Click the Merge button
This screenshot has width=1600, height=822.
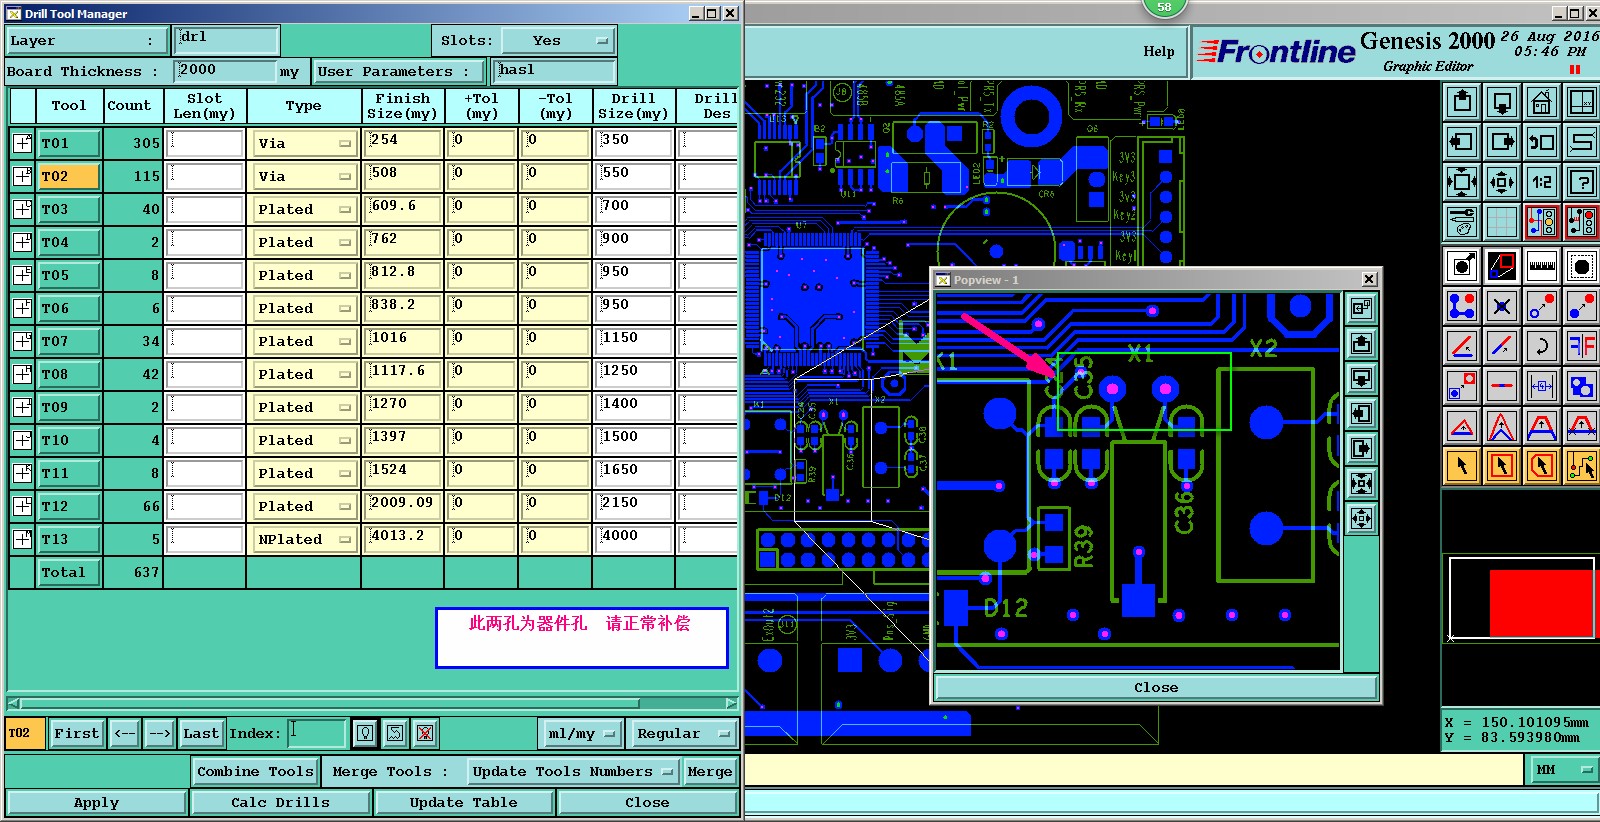[710, 771]
